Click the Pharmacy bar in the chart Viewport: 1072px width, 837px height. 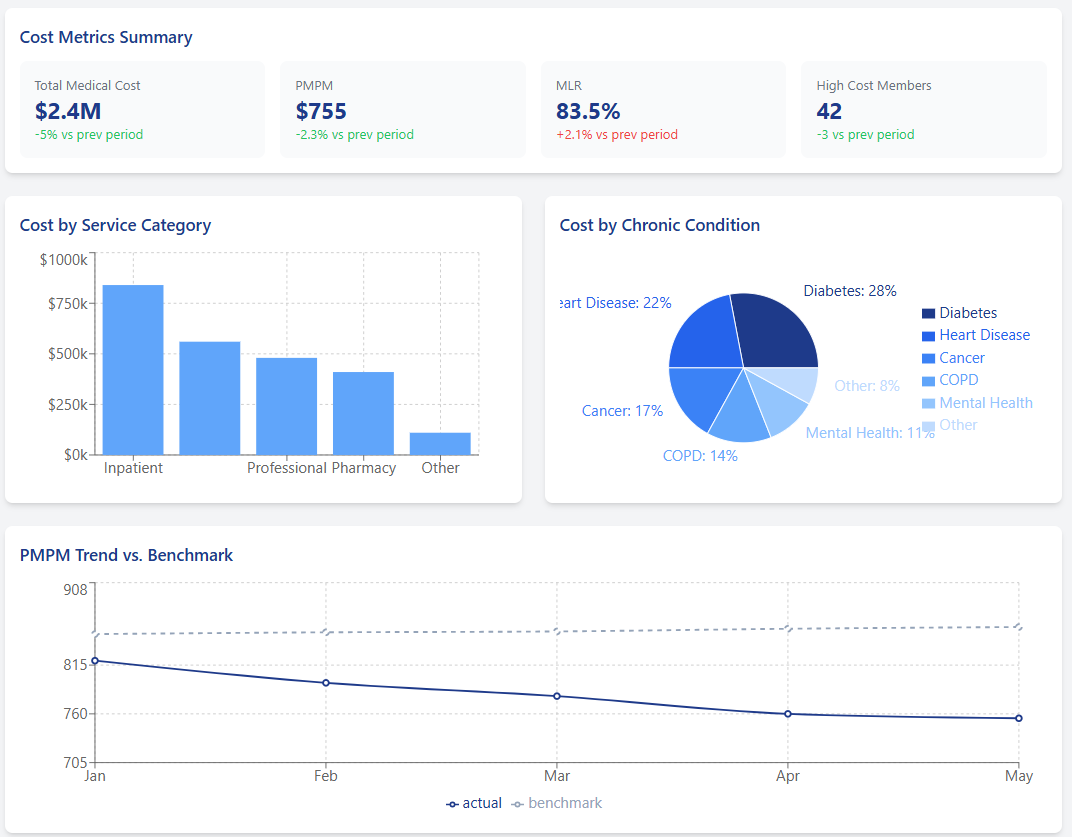tap(363, 413)
